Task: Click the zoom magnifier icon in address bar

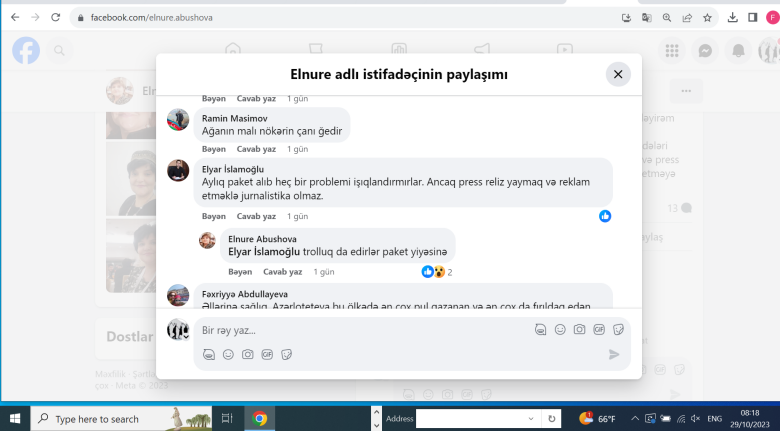Action: (x=667, y=18)
